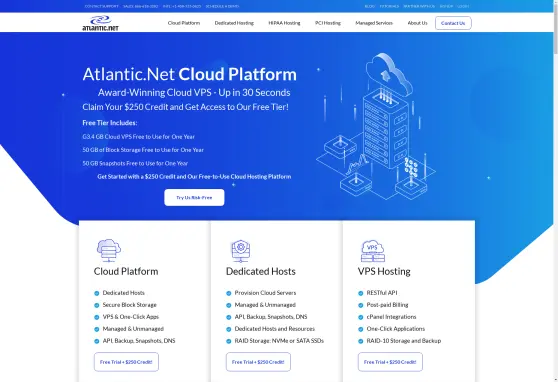
Task: Click 'RAID Storage: NVMe or SATA SSDs' item
Action: pos(279,341)
